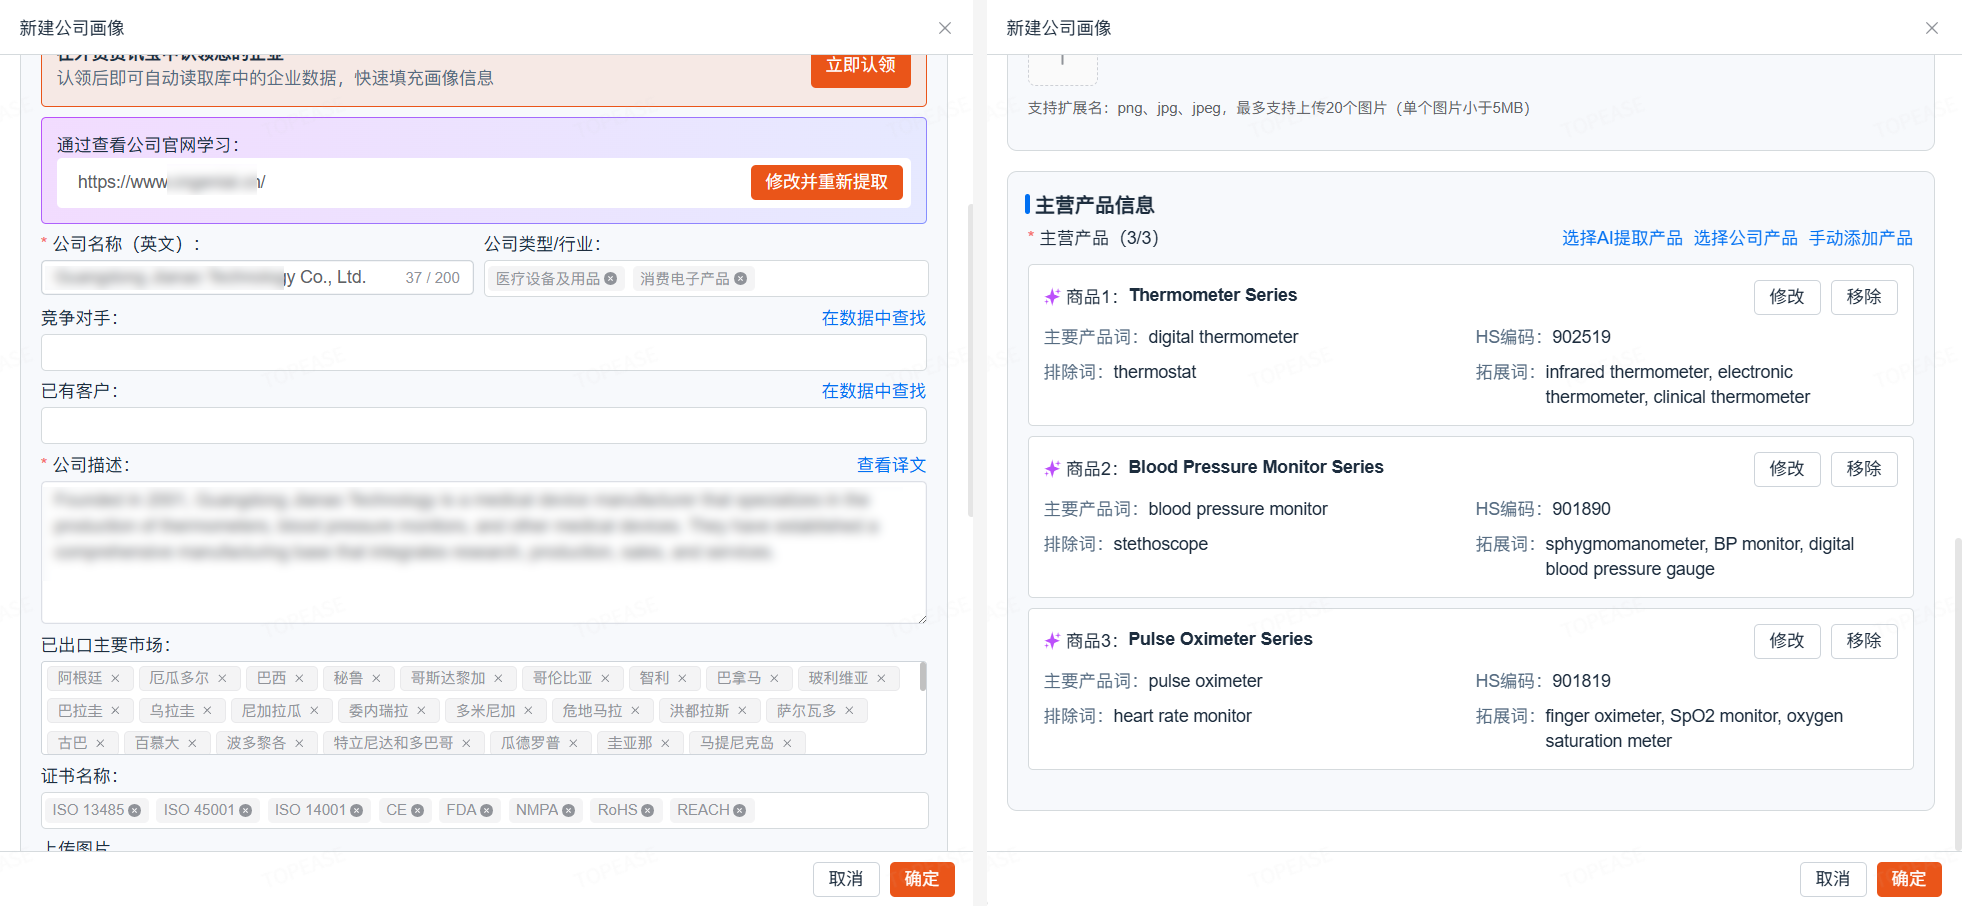Remove 秘鲁 market tag

point(376,678)
